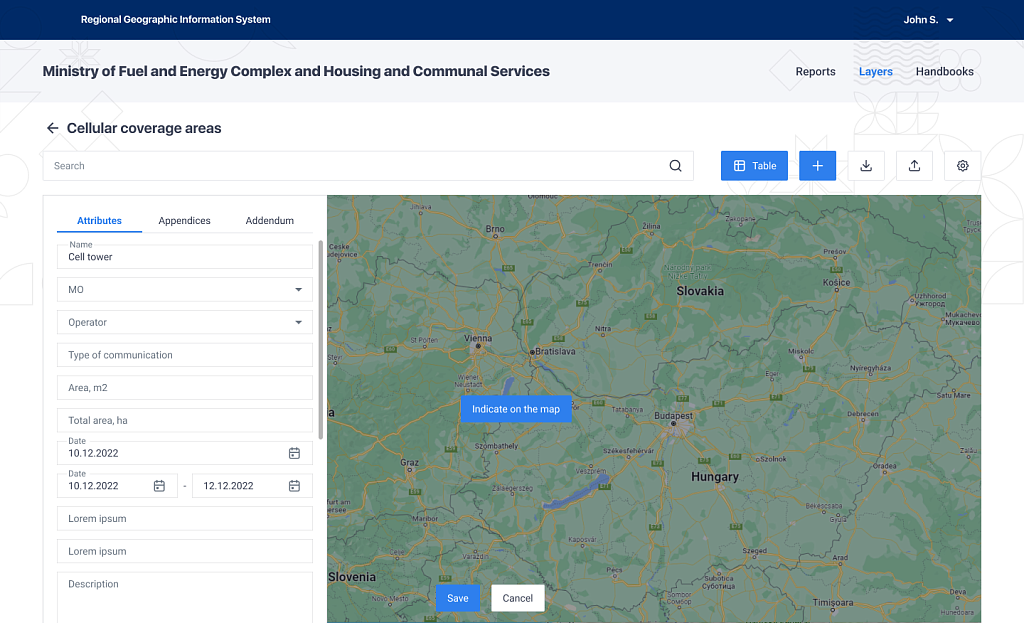Click the Slovakia label on the map
Viewport: 1024px width, 640px height.
[x=699, y=291]
